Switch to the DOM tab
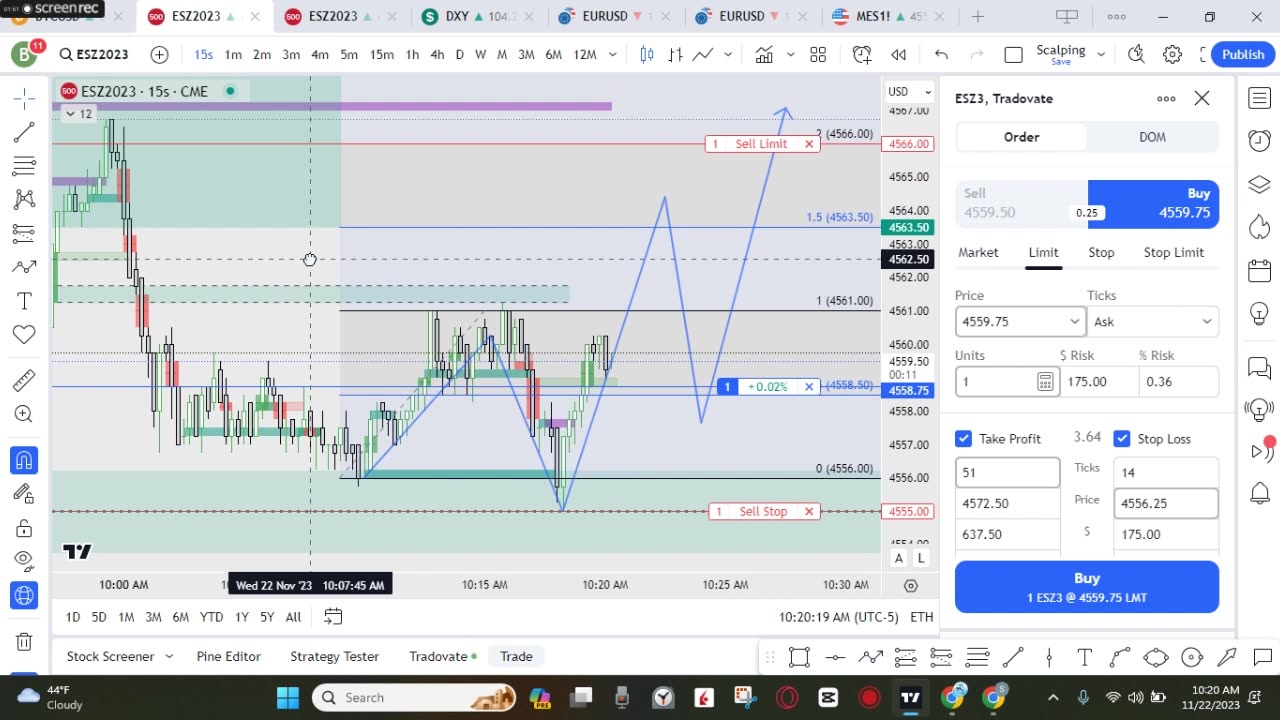This screenshot has width=1280, height=720. point(1152,137)
